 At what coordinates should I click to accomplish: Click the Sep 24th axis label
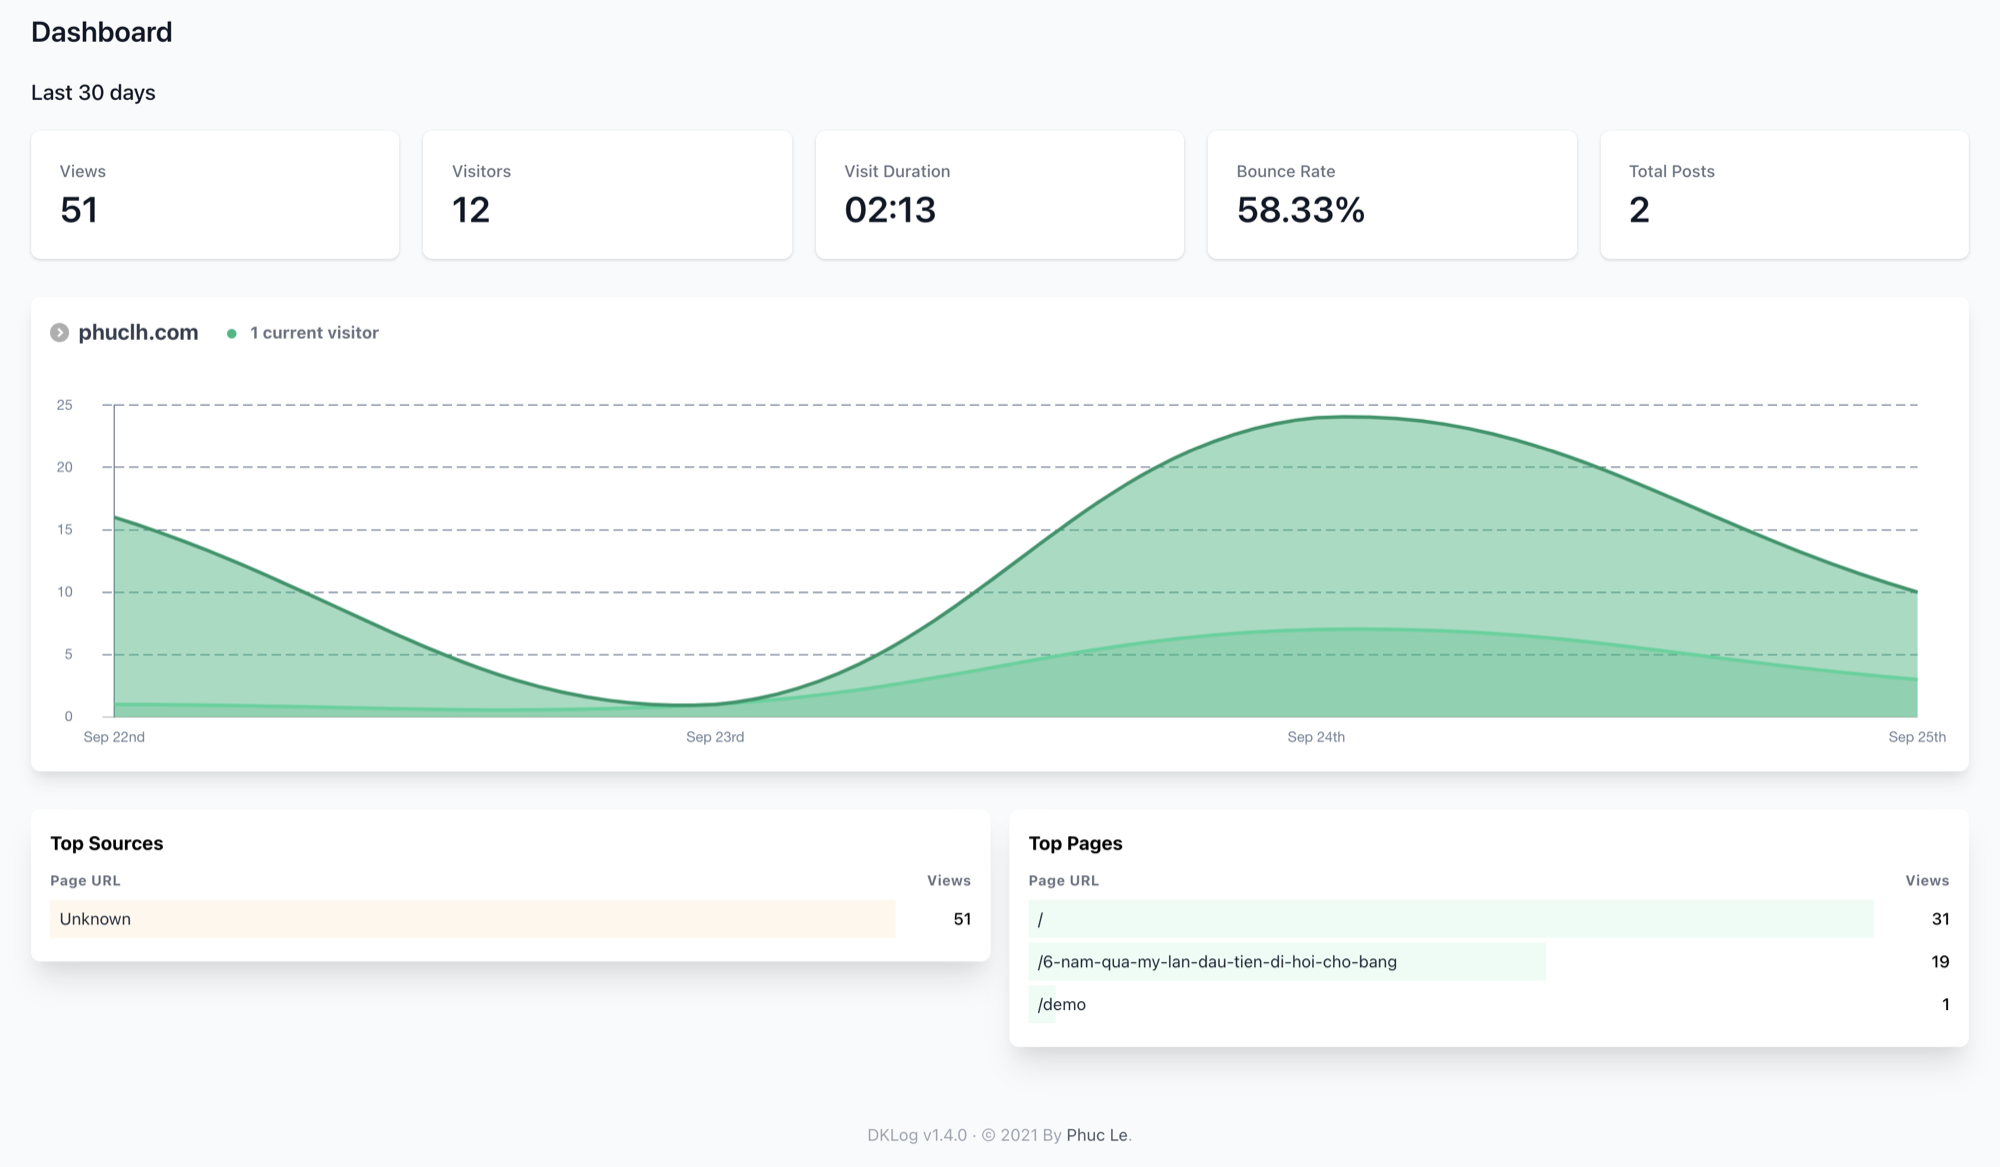click(x=1316, y=737)
